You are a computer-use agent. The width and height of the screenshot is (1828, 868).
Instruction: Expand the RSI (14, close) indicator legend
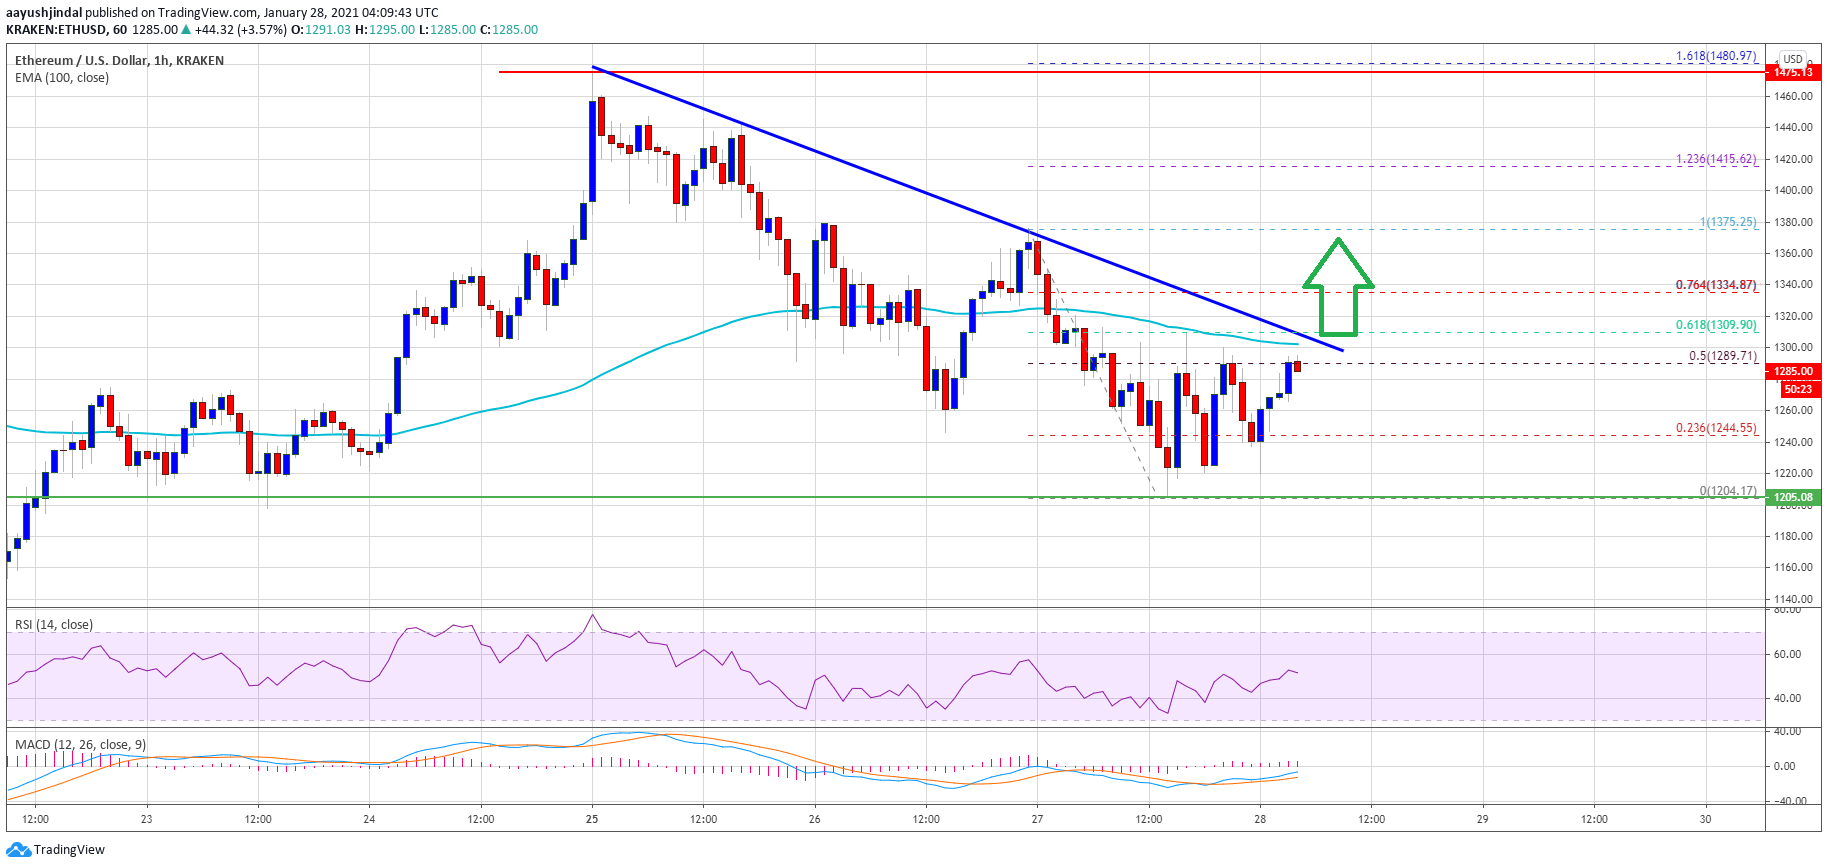point(54,625)
